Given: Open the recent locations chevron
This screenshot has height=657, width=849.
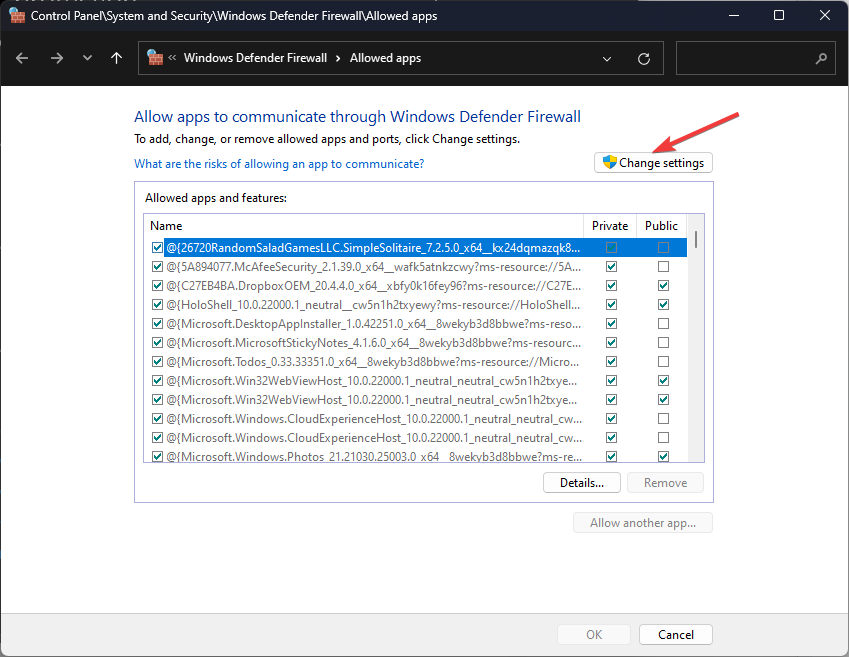Looking at the screenshot, I should coord(87,58).
